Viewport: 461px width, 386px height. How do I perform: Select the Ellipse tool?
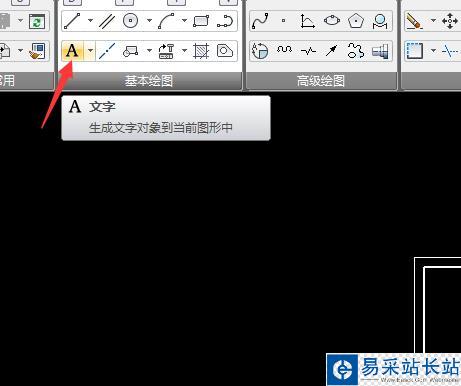(x=332, y=21)
